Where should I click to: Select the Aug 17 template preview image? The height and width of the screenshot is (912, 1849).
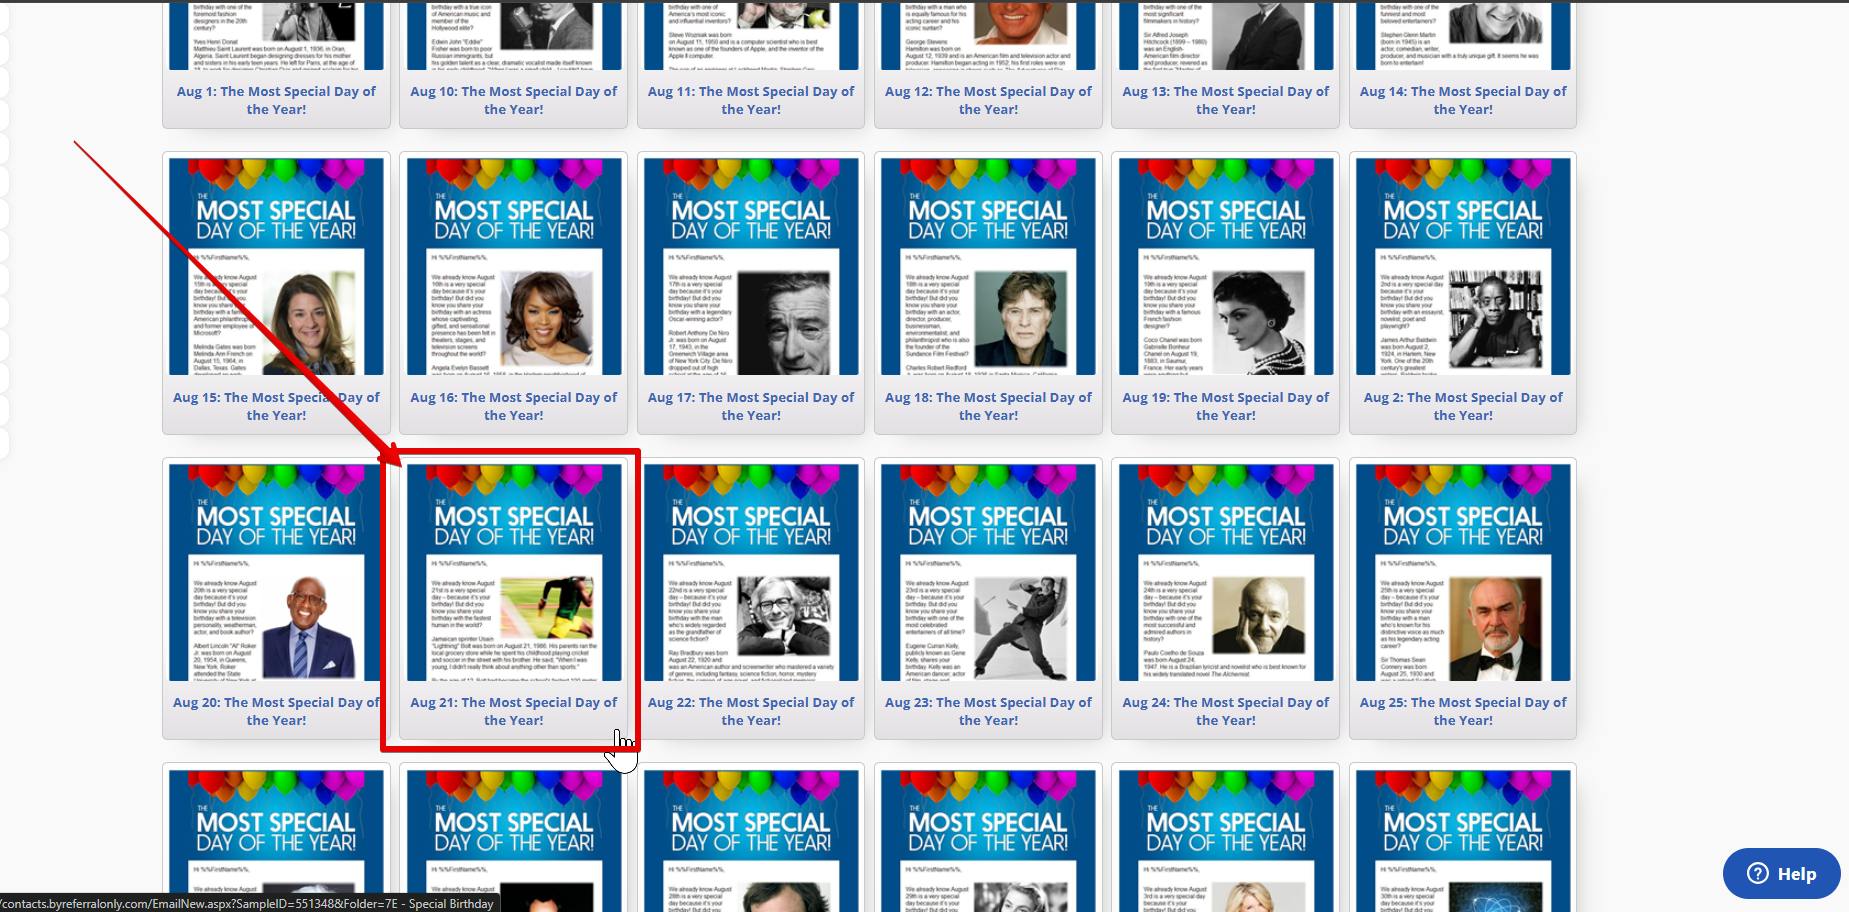(751, 266)
